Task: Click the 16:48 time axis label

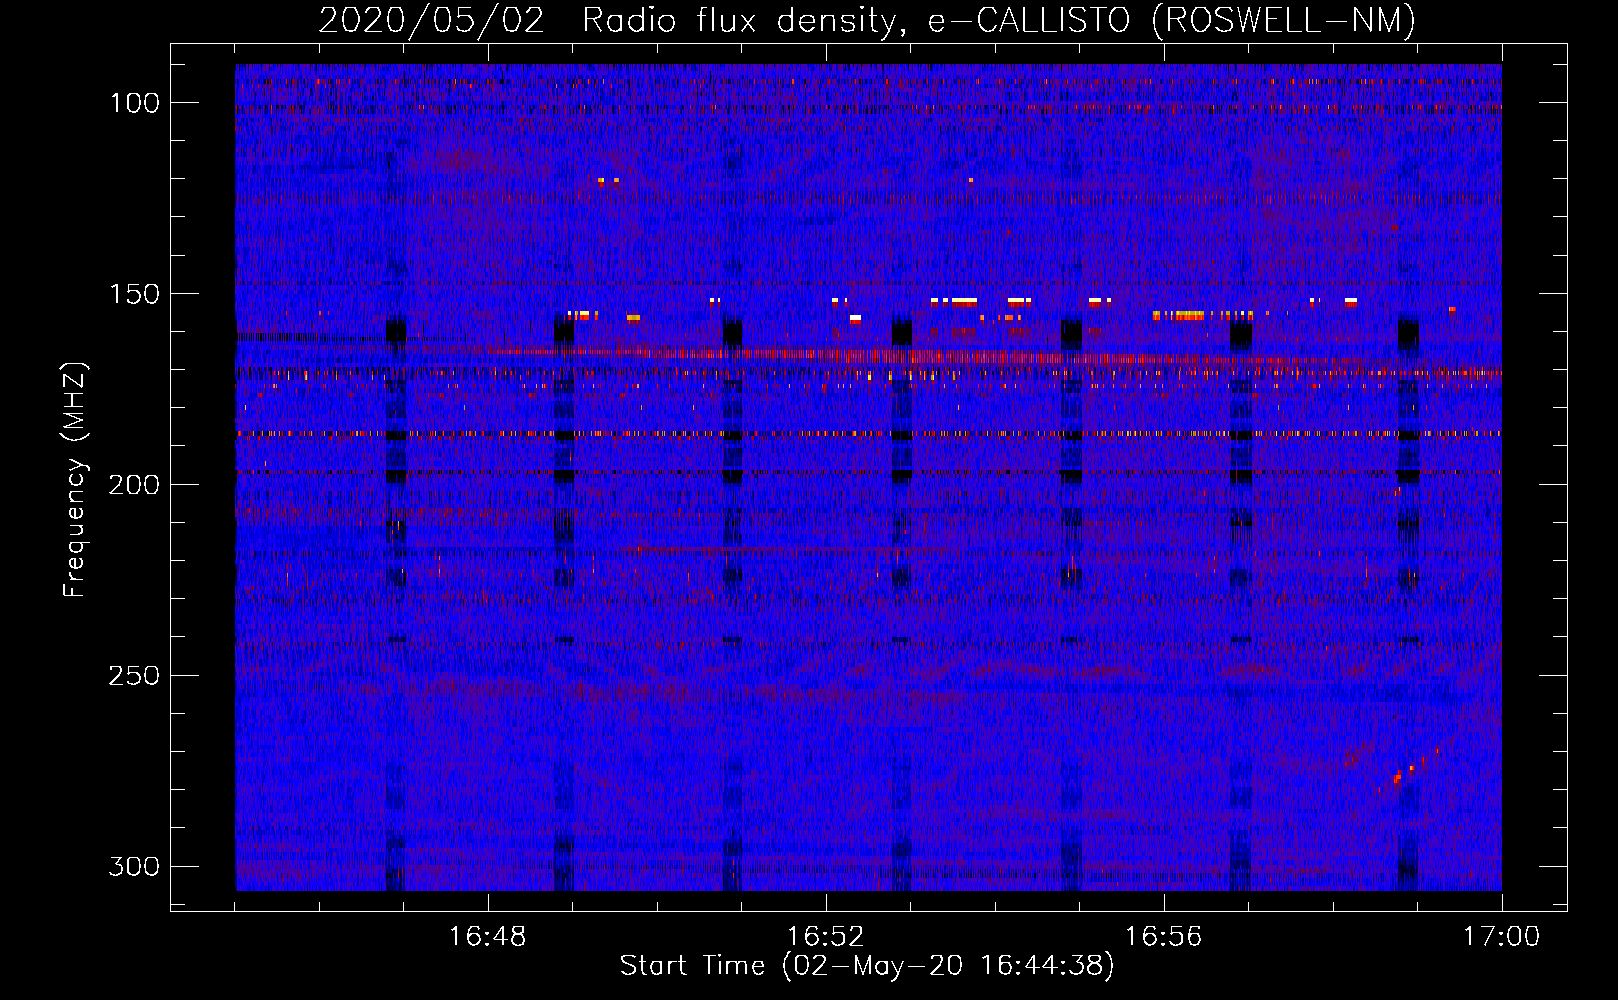Action: click(x=487, y=937)
